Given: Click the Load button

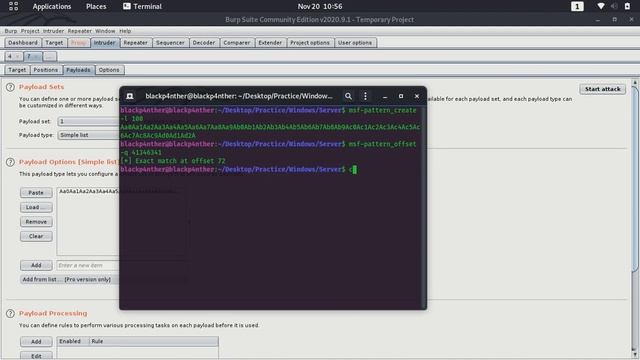Looking at the screenshot, I should 36,207.
